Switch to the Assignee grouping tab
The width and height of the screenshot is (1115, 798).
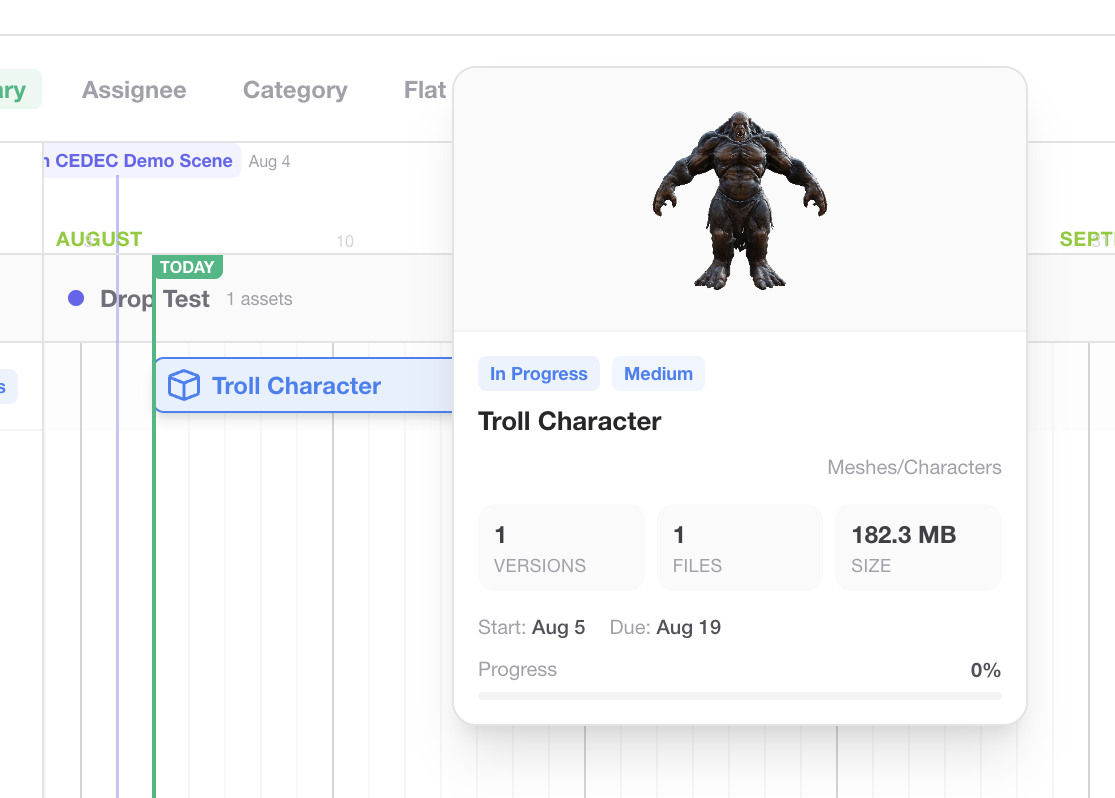pyautogui.click(x=134, y=90)
